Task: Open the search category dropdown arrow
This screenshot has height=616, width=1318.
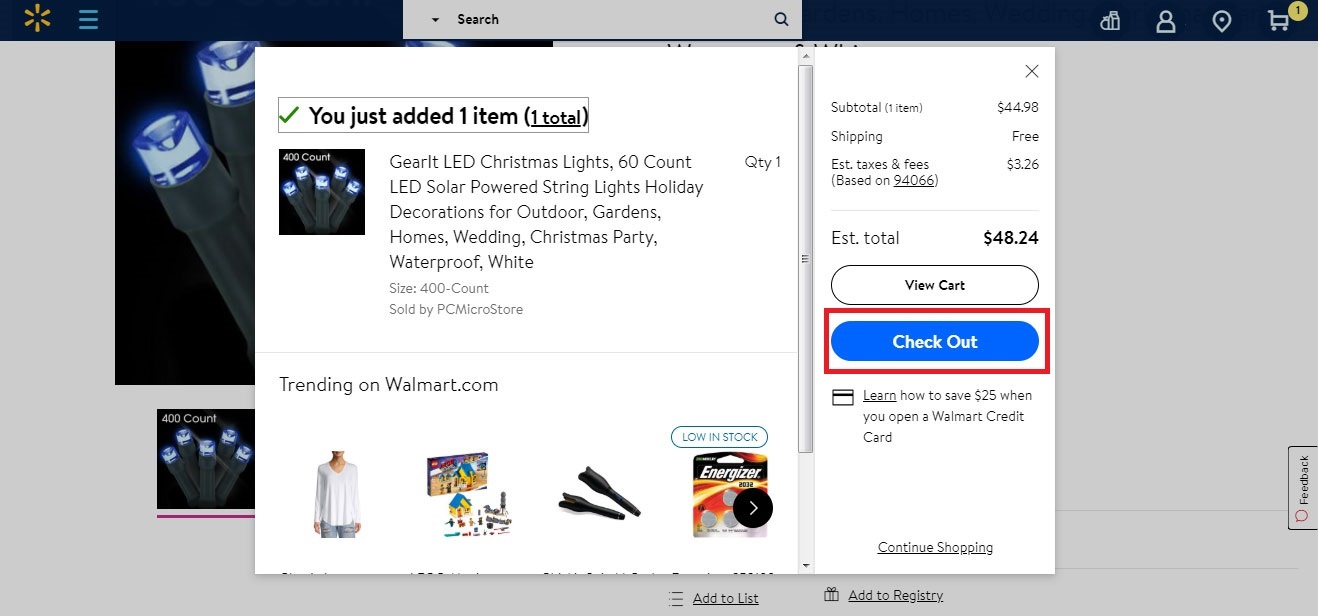Action: [434, 19]
